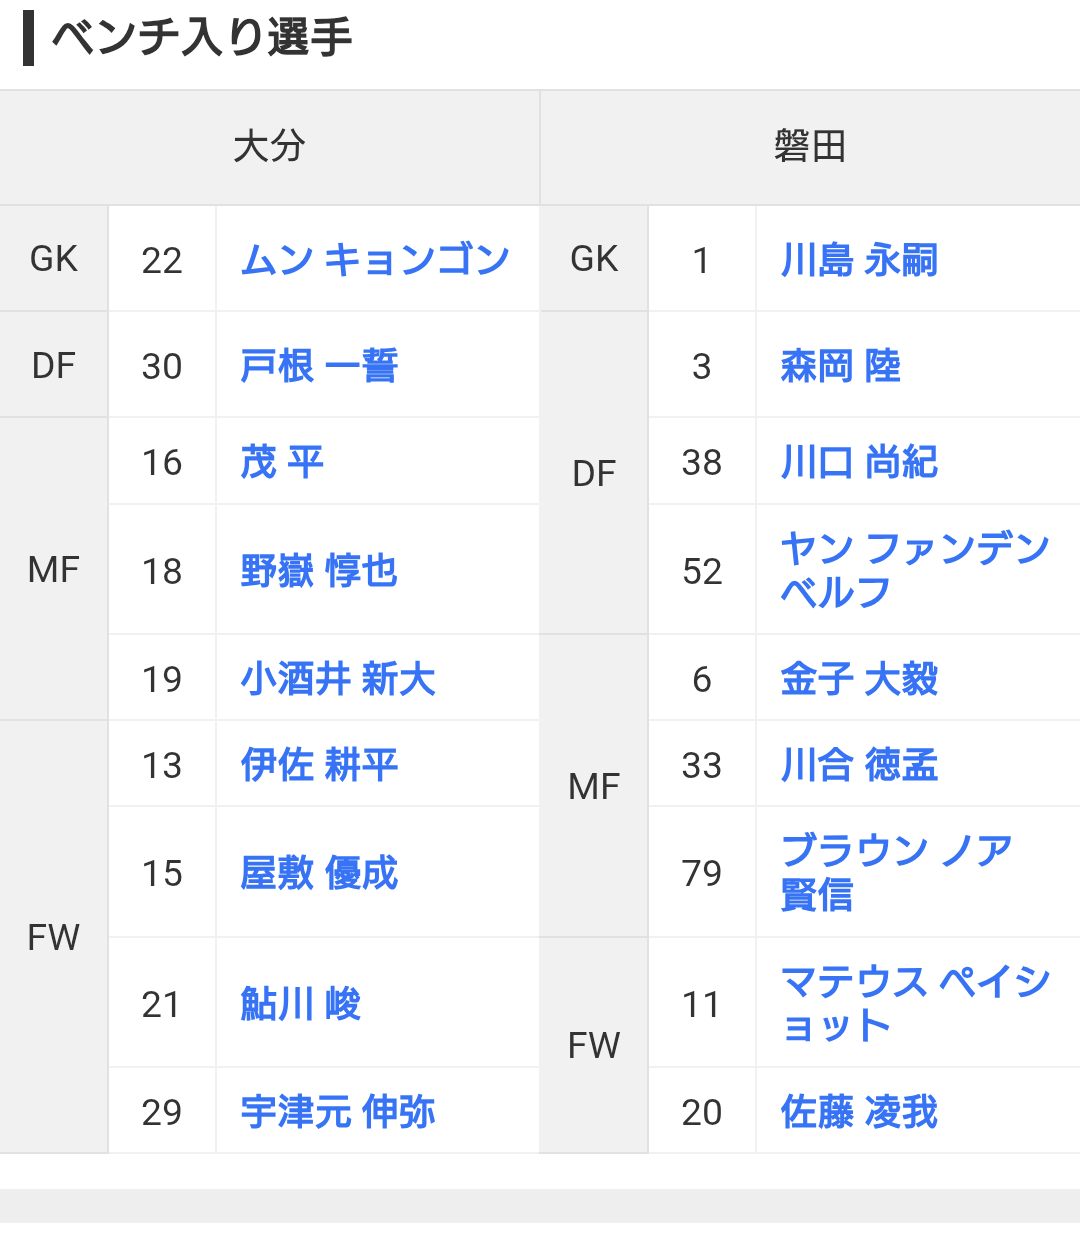This screenshot has height=1246, width=1080.
Task: Open 小酒井 新大 player profile
Action: point(338,679)
